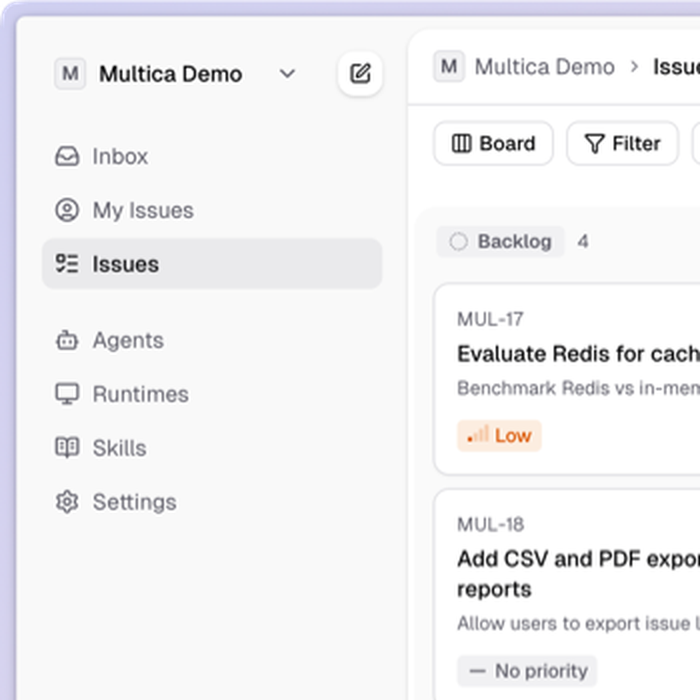Click the Multica Demo breadcrumb link

544,67
